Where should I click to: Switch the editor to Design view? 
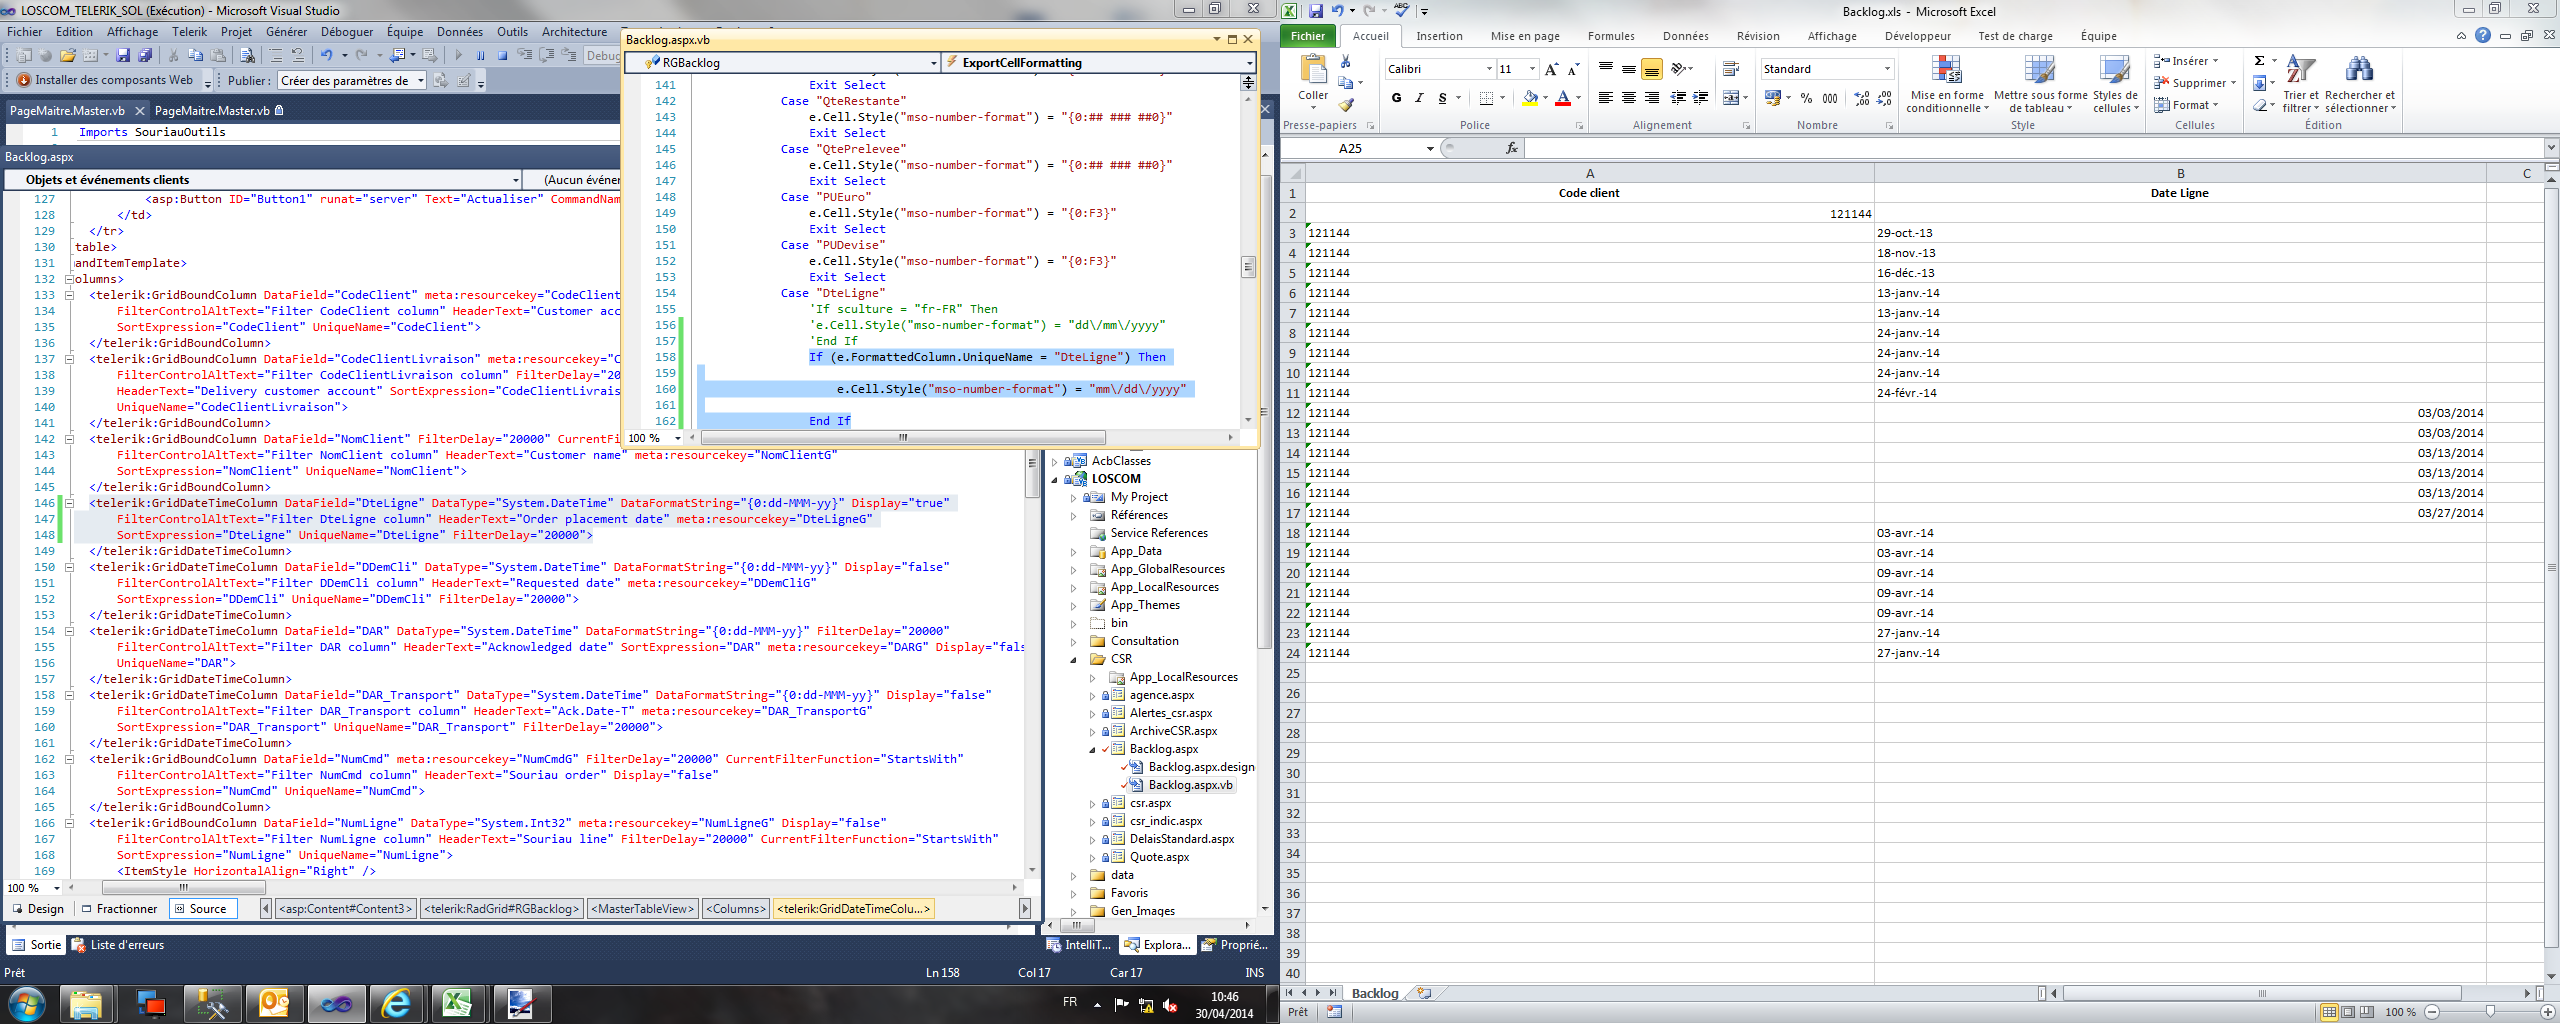tap(38, 909)
